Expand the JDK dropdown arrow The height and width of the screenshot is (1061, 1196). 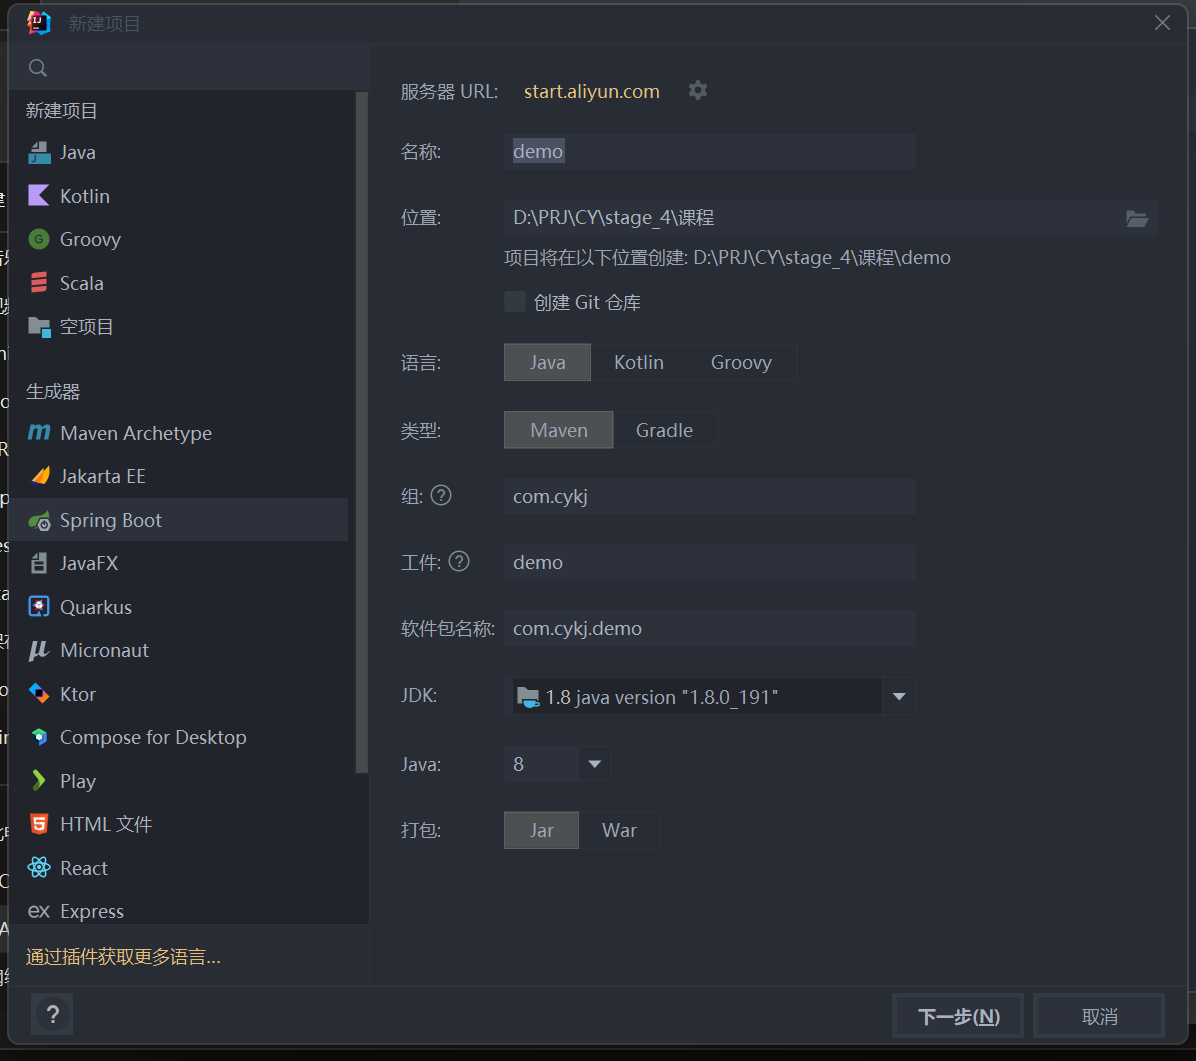pos(898,697)
